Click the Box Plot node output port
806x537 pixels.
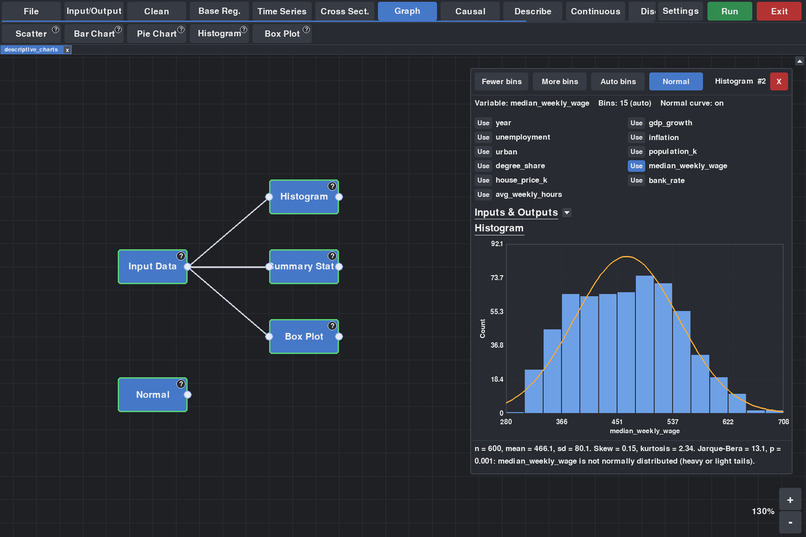339,337
